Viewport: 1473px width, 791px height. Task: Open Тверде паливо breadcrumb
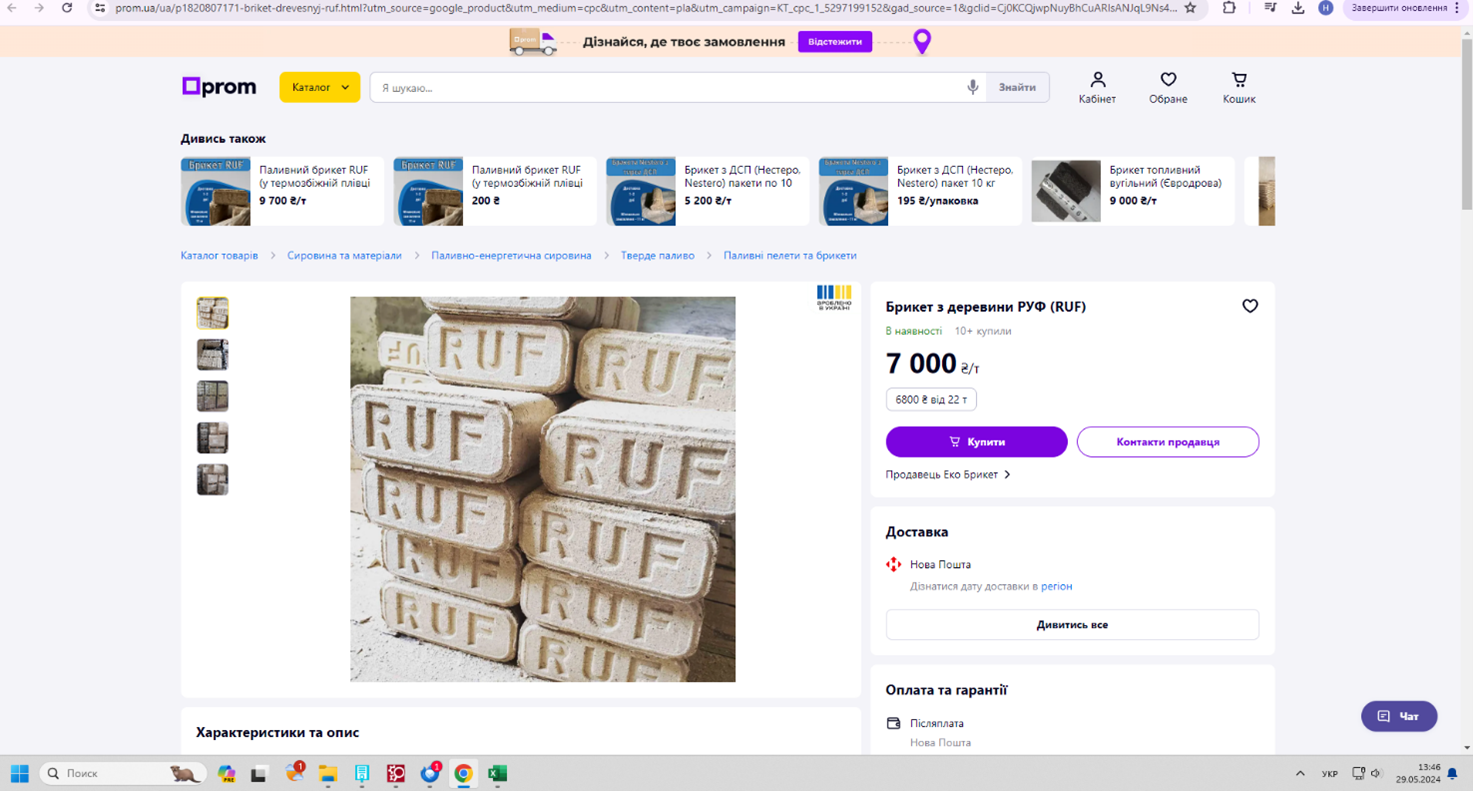657,255
